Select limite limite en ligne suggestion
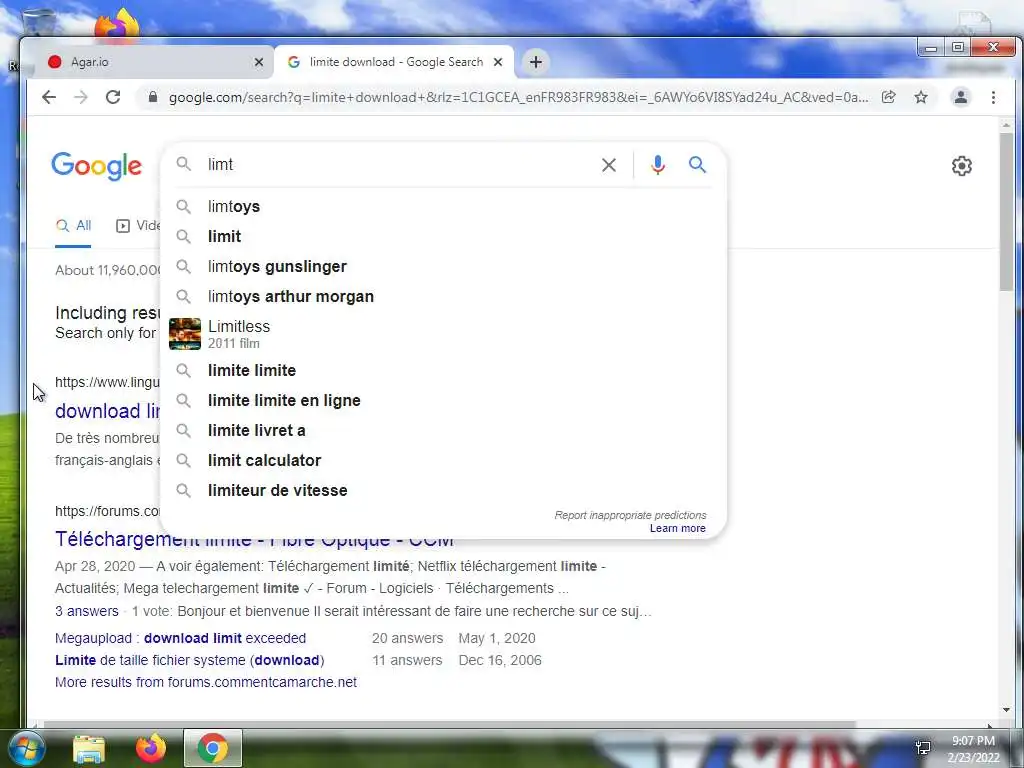Viewport: 1024px width, 768px height. (x=443, y=400)
